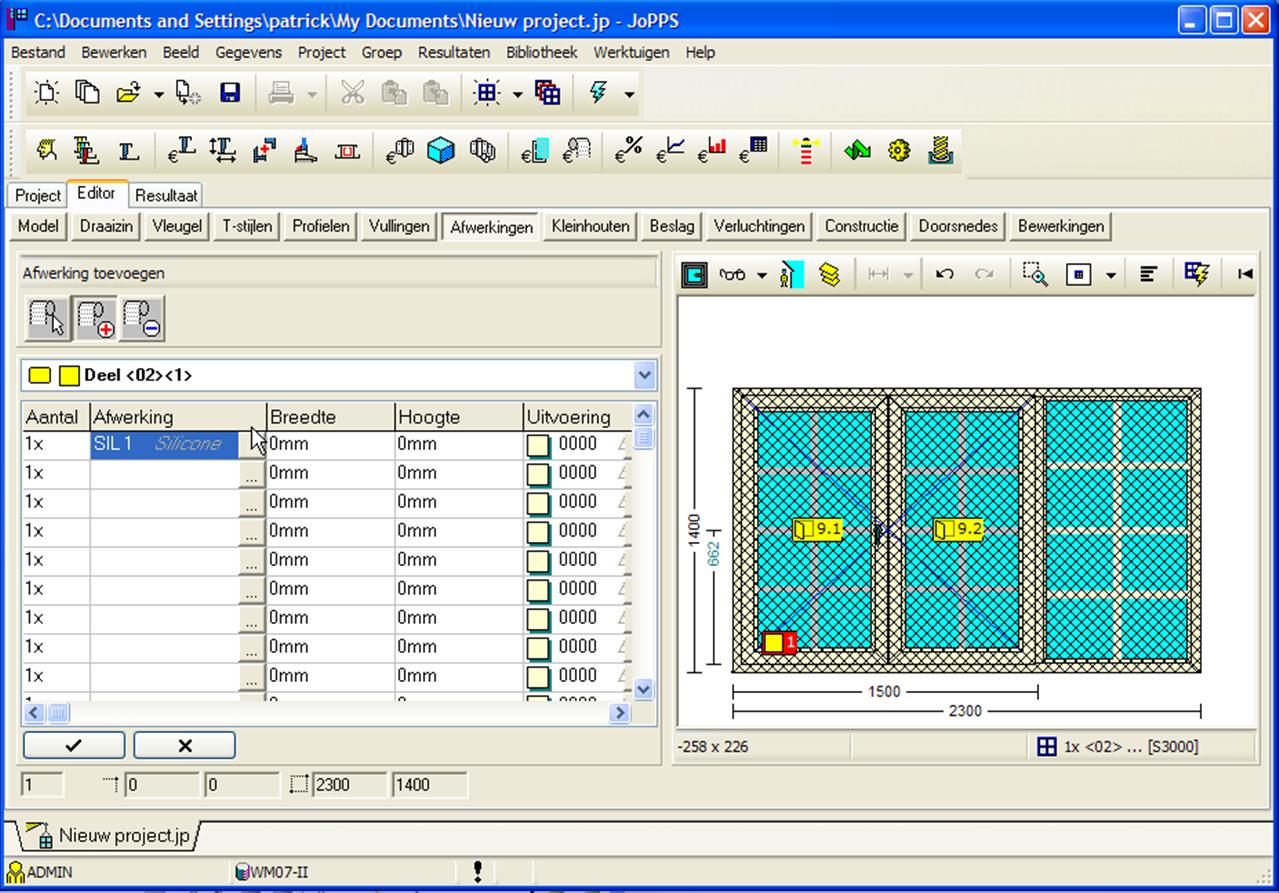This screenshot has width=1279, height=893.
Task: Click the first yellow swatch beside Deel <02><1>
Action: [39, 376]
